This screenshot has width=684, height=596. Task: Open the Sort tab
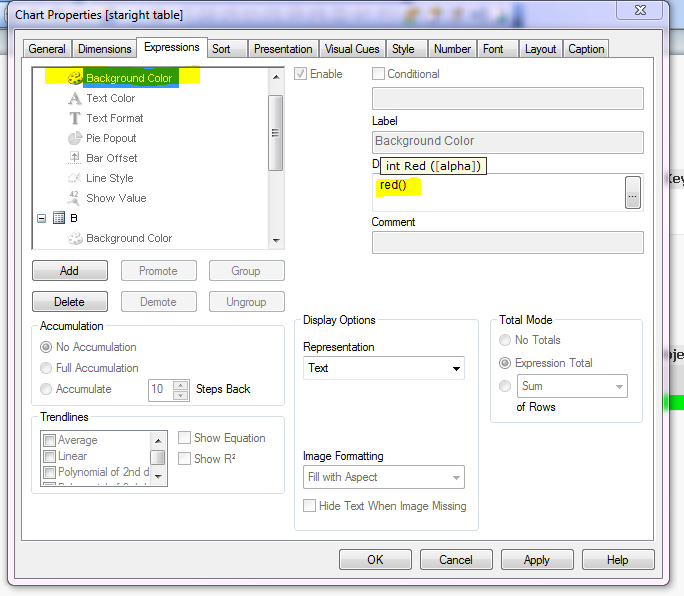click(x=227, y=49)
